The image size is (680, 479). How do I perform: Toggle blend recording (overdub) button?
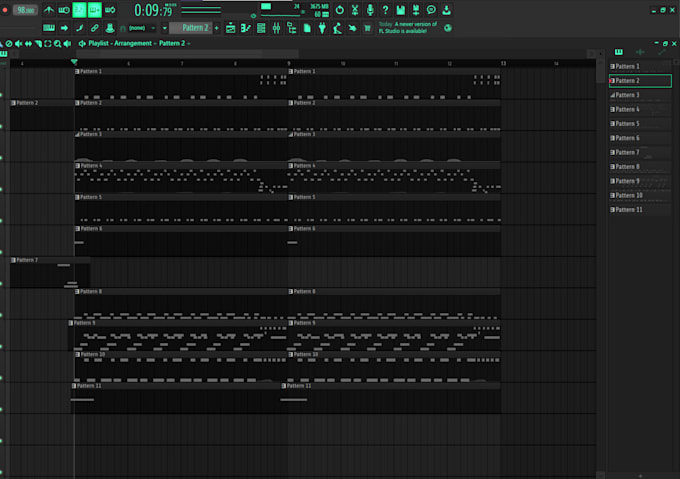(x=95, y=10)
